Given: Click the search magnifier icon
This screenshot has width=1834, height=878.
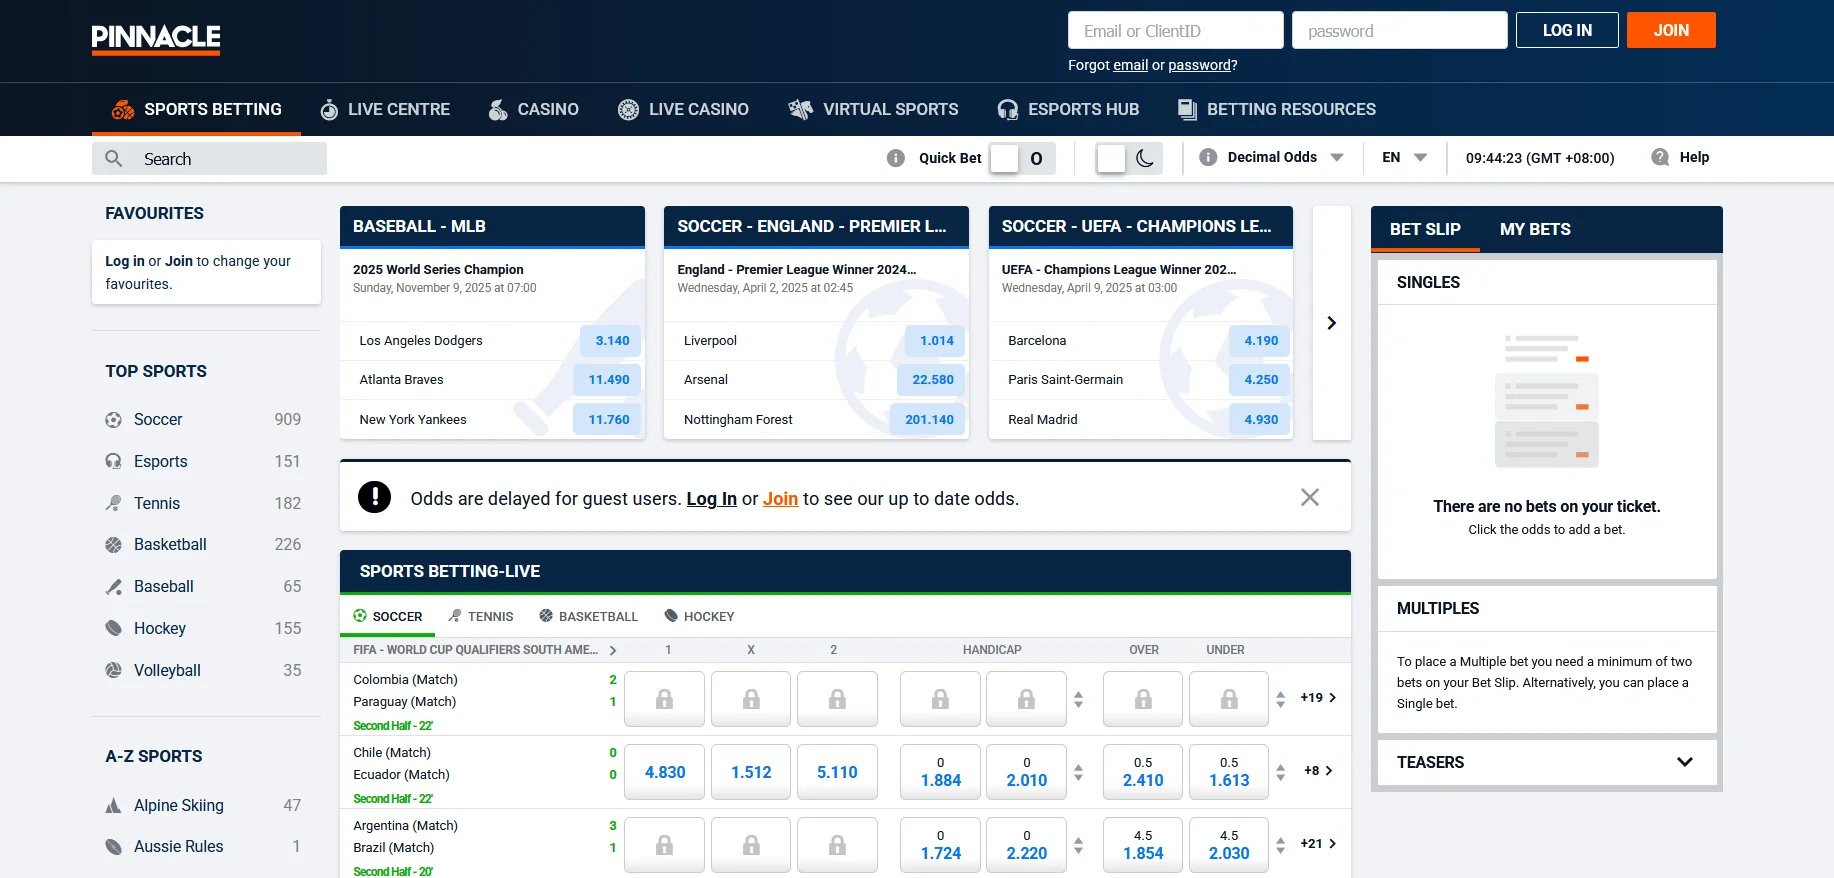Looking at the screenshot, I should [x=114, y=159].
